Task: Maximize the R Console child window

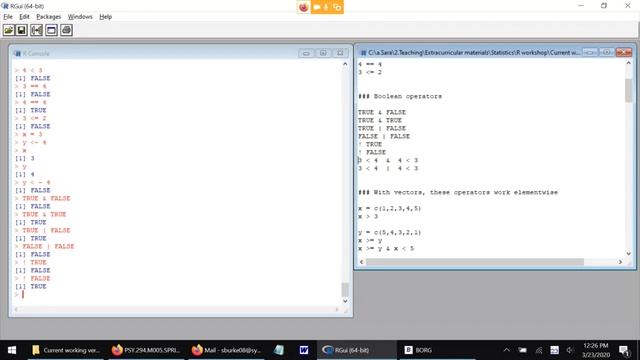Action: [x=323, y=53]
